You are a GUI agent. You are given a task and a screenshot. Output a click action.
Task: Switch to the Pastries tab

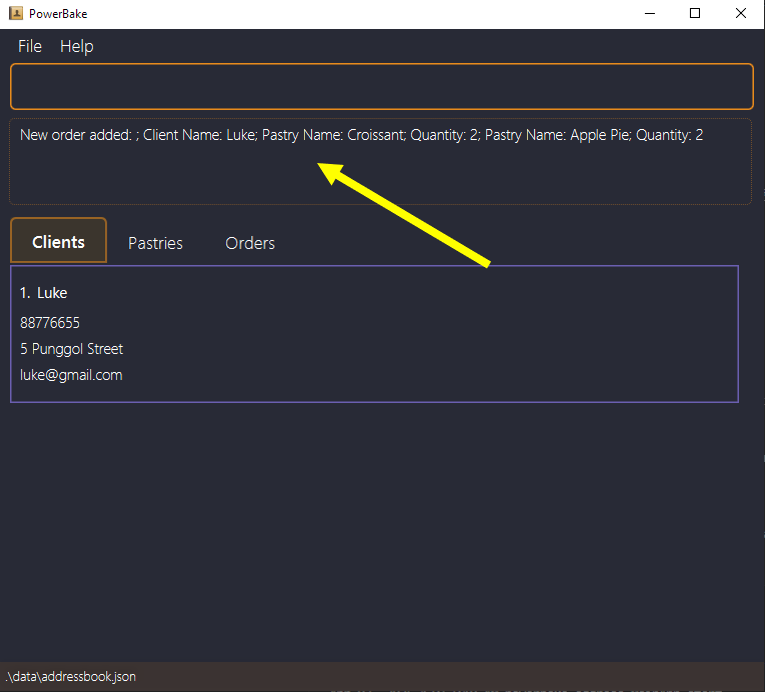(155, 243)
